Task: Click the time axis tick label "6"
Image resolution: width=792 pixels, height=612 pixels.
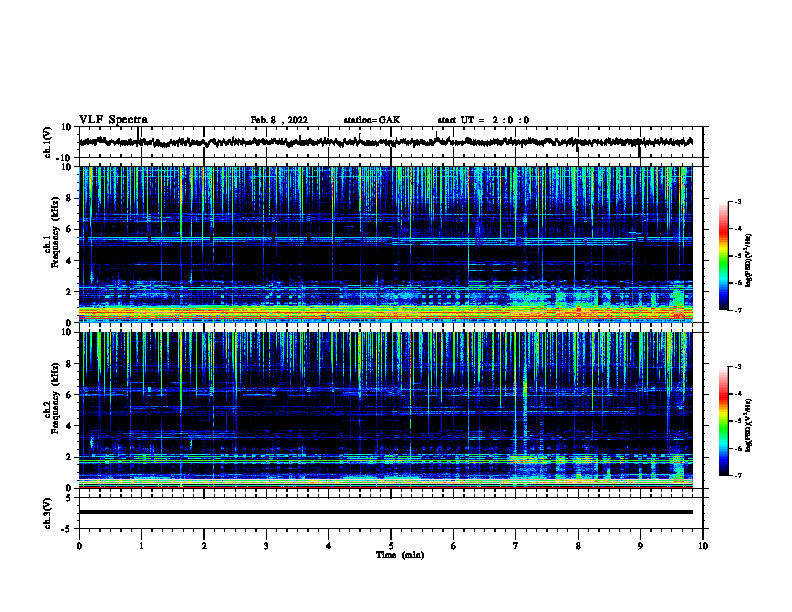Action: point(454,546)
